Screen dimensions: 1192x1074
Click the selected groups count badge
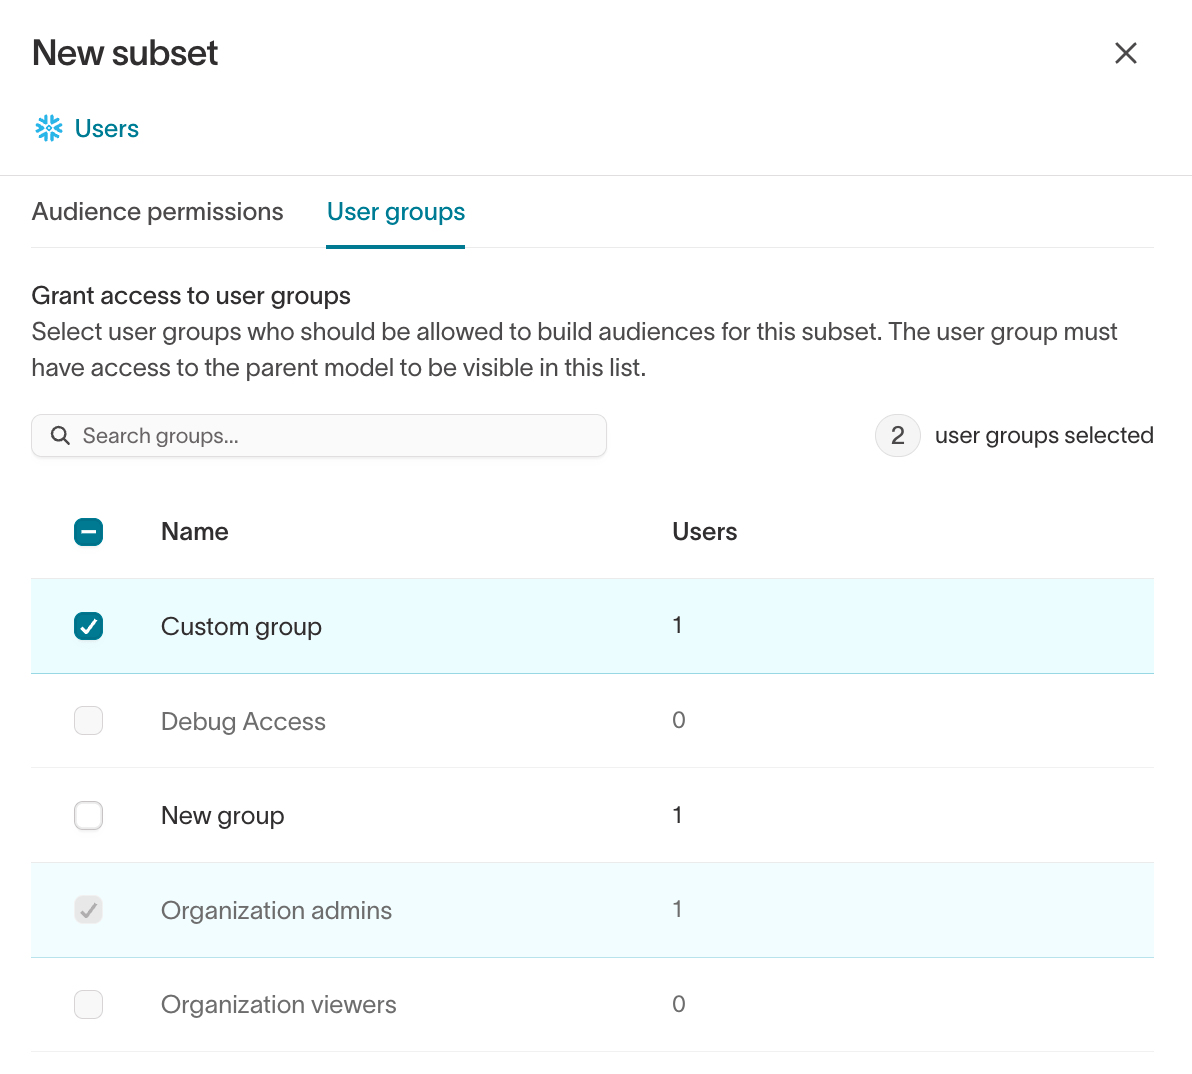[898, 436]
